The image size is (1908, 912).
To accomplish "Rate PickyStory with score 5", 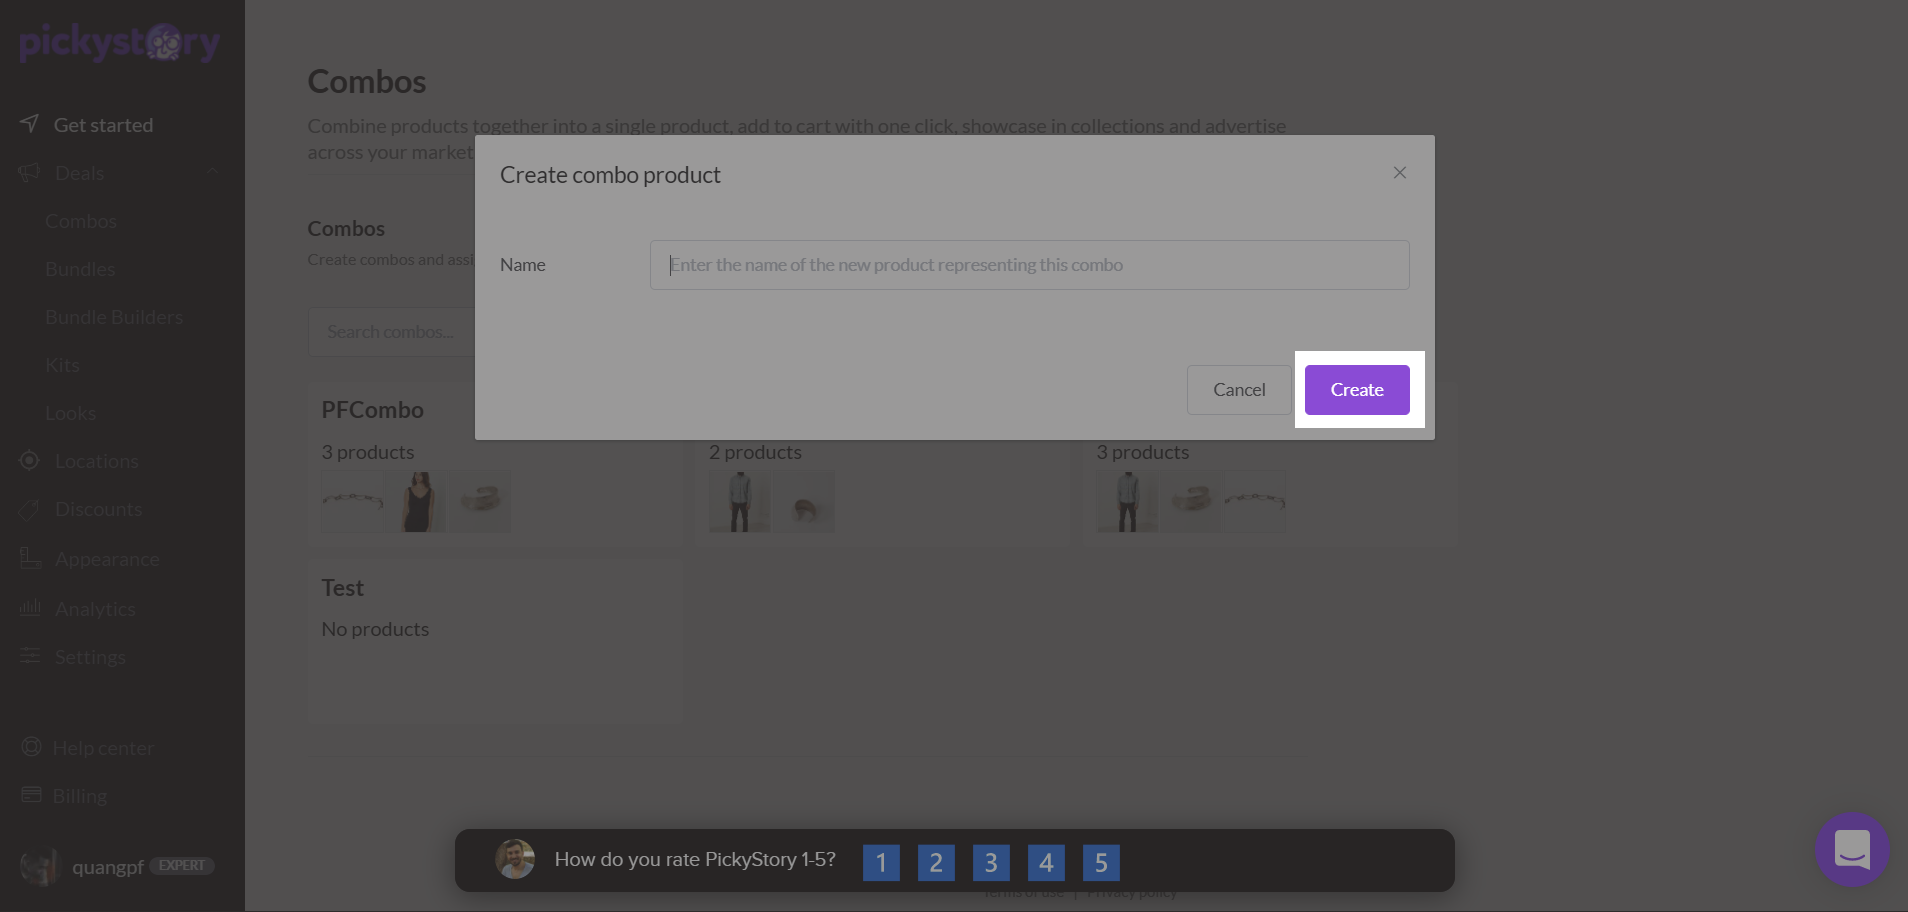I will click(x=1101, y=862).
